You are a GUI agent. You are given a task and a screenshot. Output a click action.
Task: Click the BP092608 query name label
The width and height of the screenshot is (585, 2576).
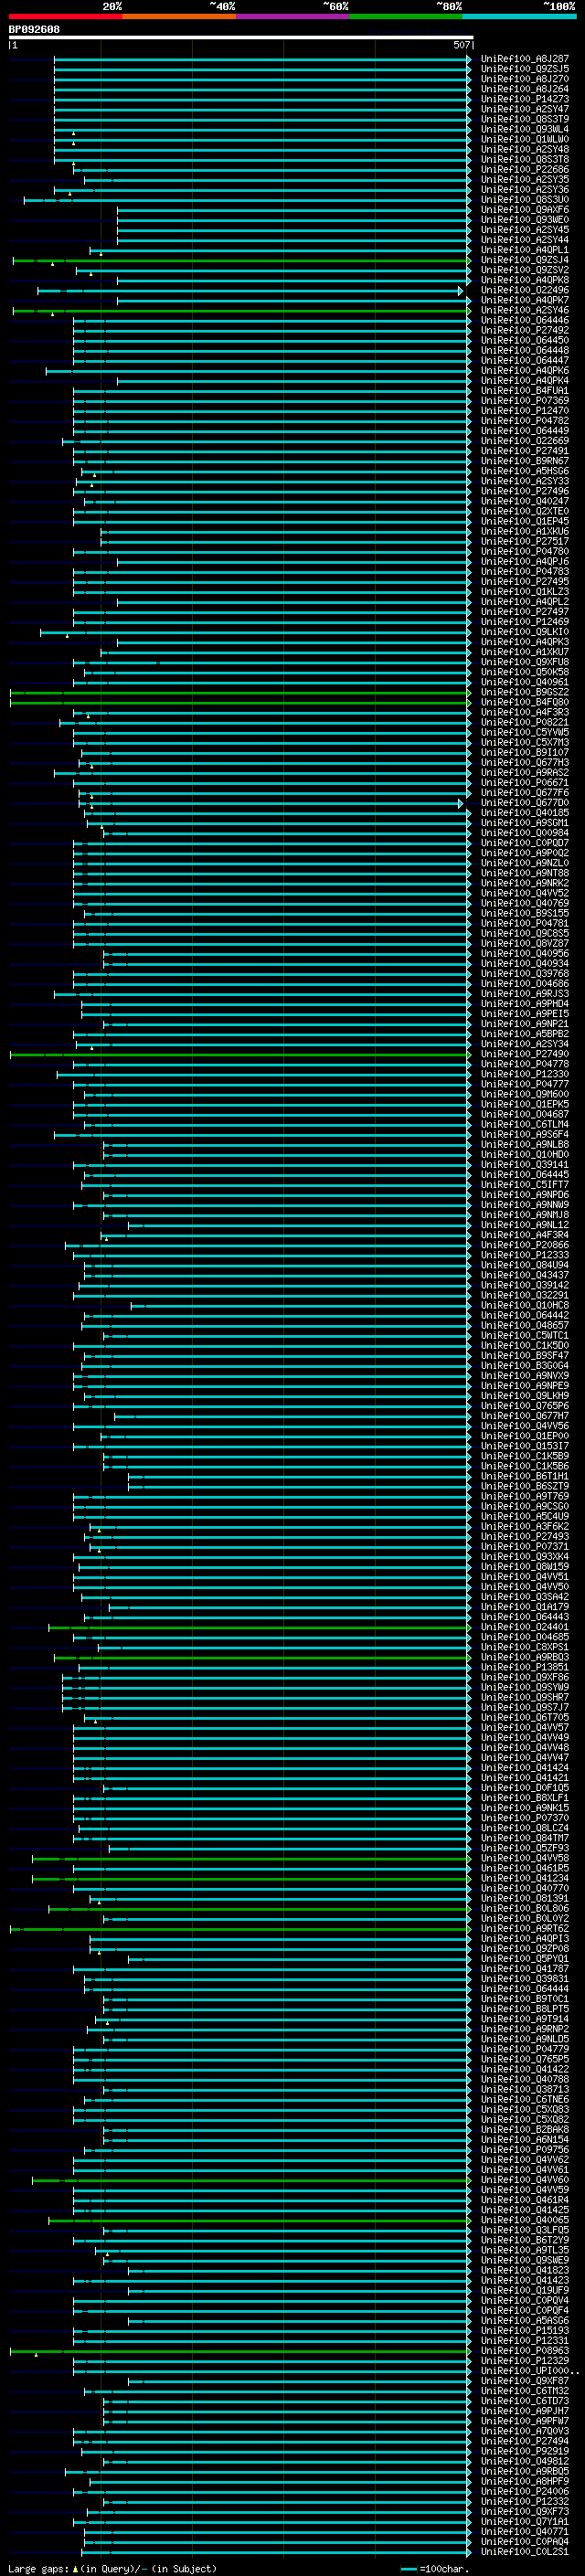pyautogui.click(x=34, y=29)
